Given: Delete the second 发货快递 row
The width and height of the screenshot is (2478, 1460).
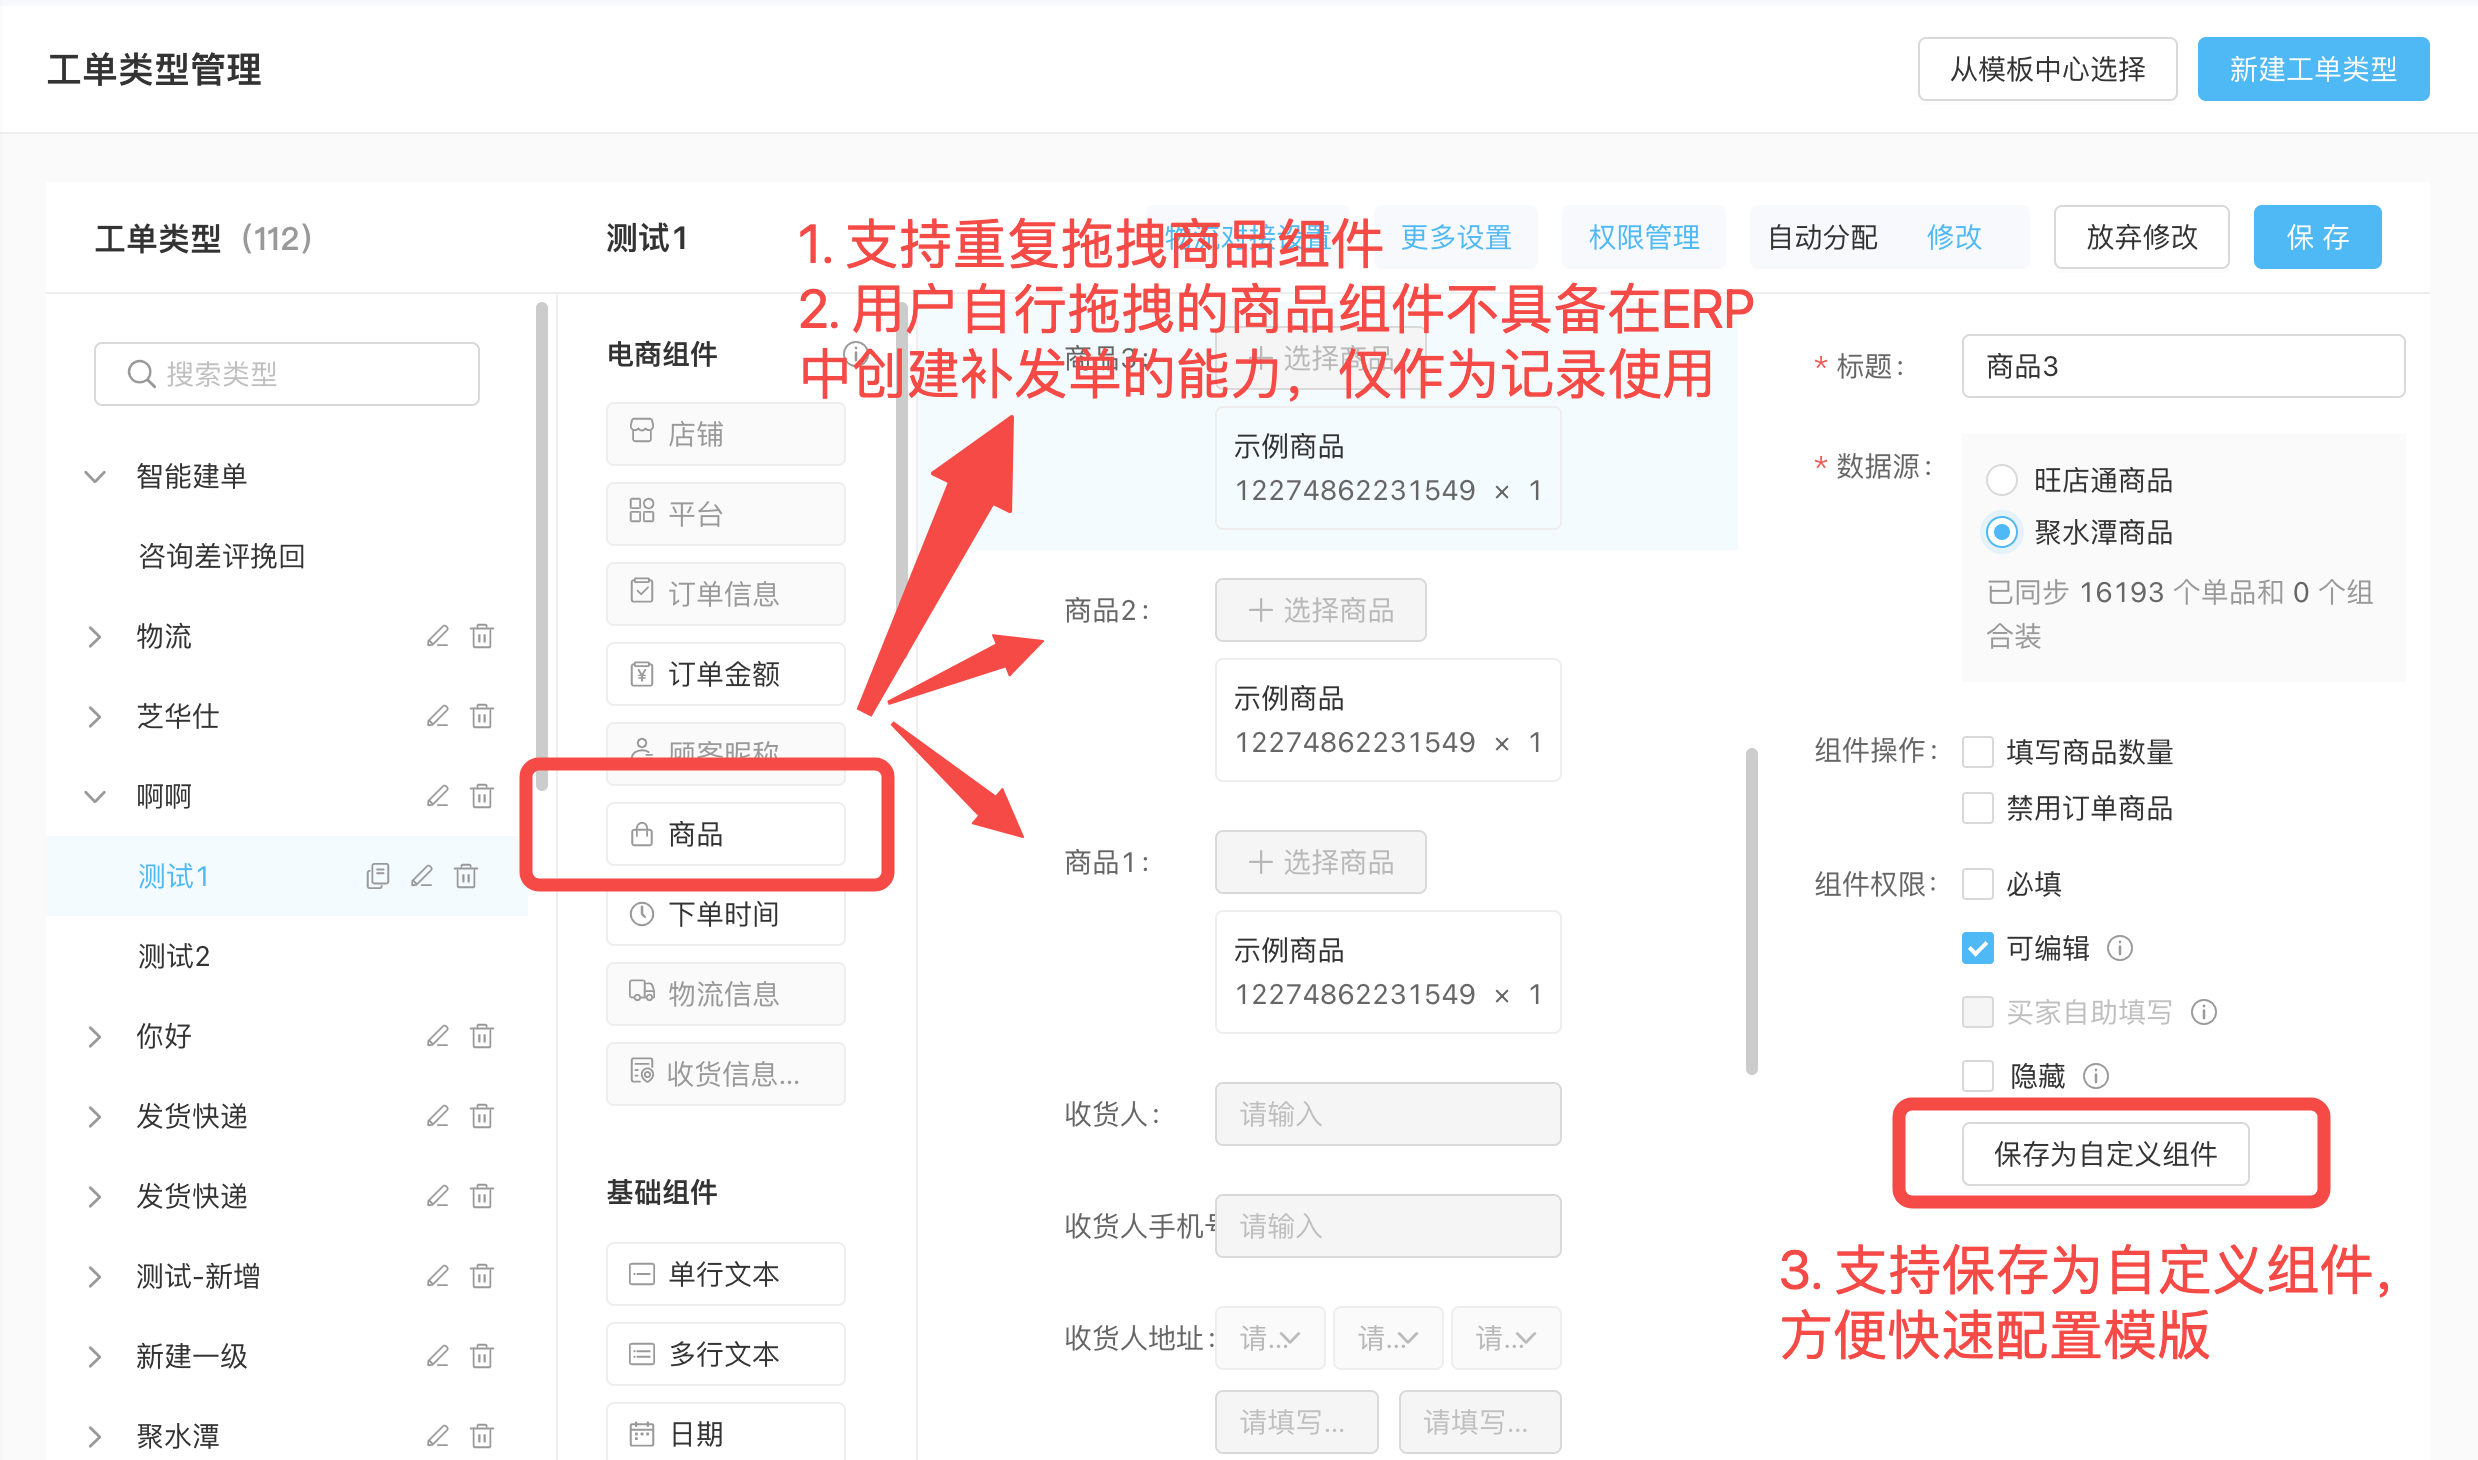Looking at the screenshot, I should pyautogui.click(x=482, y=1196).
